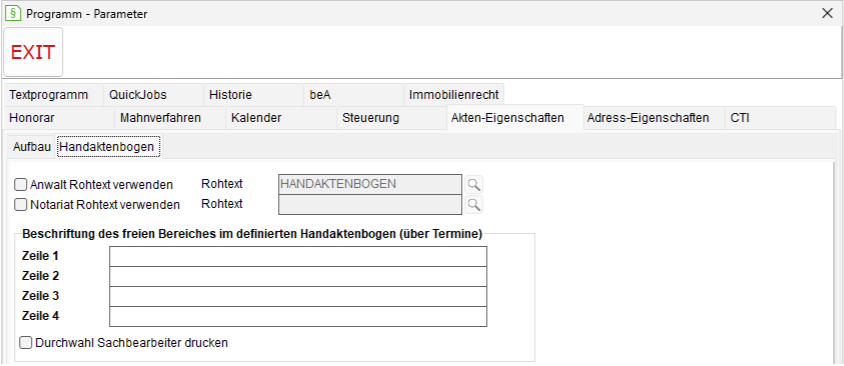Click the 'Beschriftung des freien Bereiches' group title
Screen dimensions: 844x366
252,235
